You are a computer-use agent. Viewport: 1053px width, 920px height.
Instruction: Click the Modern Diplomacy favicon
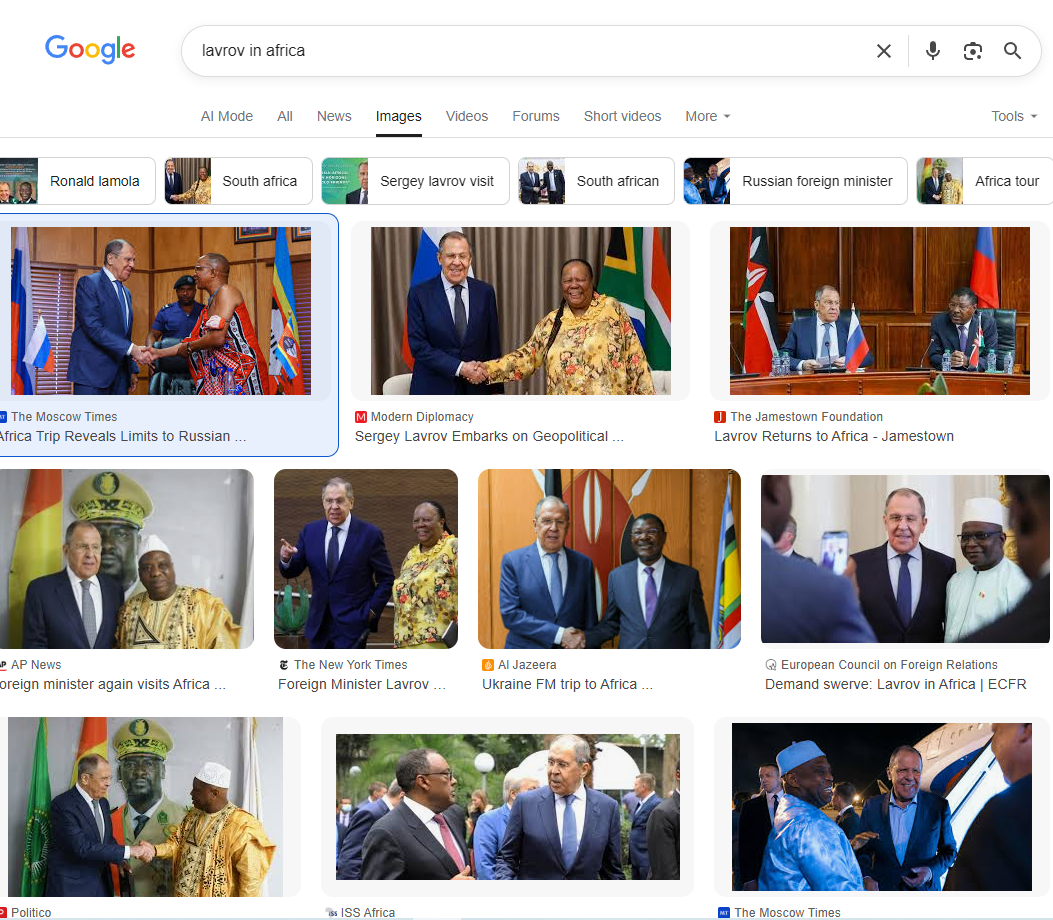click(361, 417)
